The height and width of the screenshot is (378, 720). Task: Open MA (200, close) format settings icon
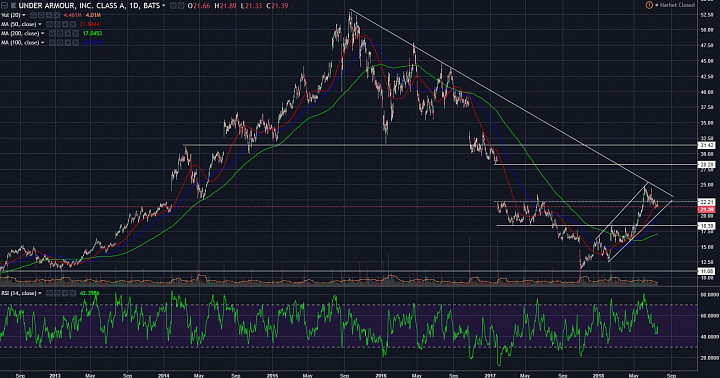(60, 34)
